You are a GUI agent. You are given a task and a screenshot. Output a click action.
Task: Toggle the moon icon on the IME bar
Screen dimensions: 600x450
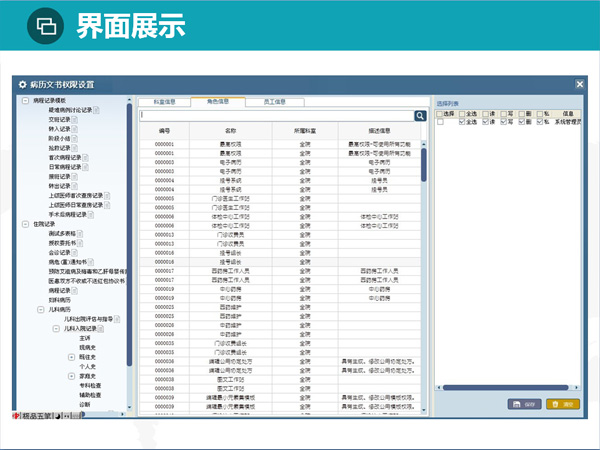(x=57, y=416)
